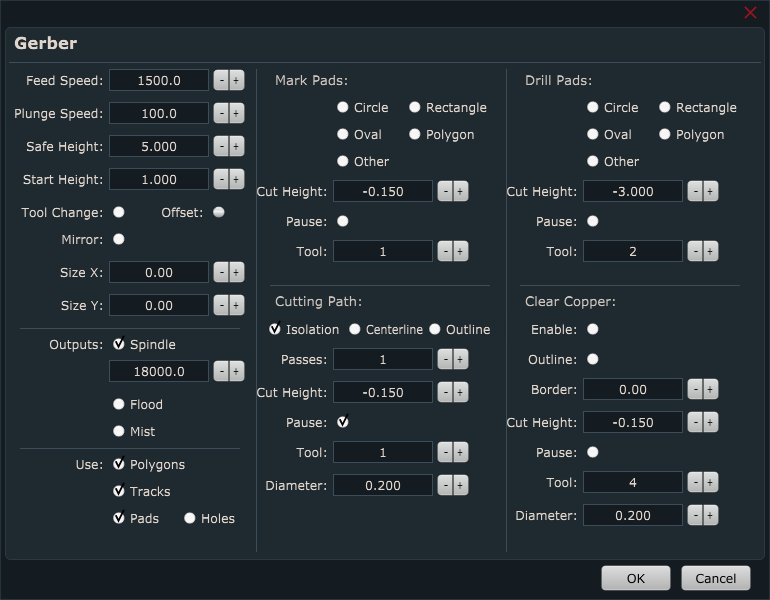
Task: Turn on Flood coolant output
Action: 119,404
